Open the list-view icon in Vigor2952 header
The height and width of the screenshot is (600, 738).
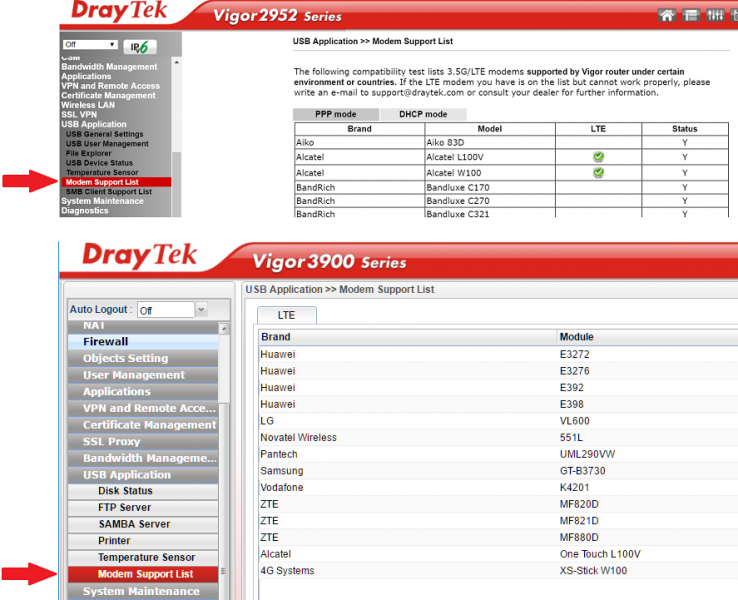pos(690,16)
